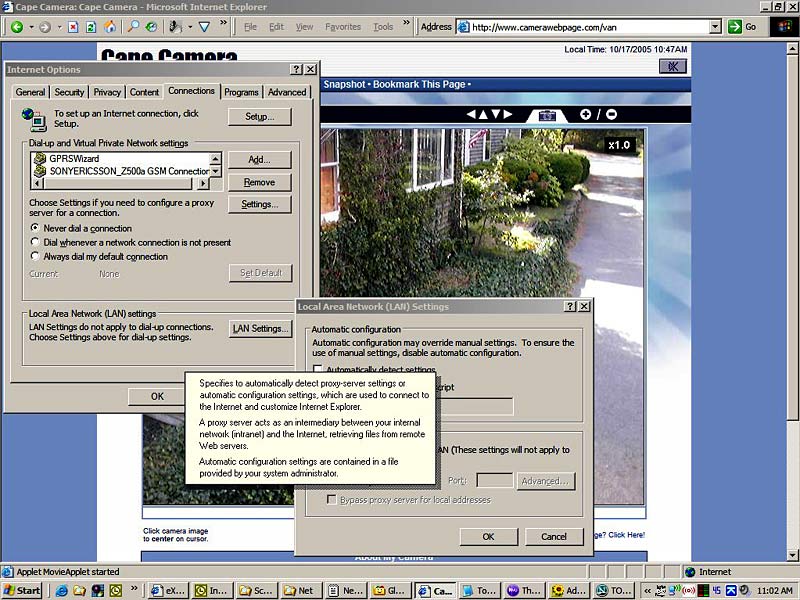Click the Home toolbar icon

coord(109,26)
